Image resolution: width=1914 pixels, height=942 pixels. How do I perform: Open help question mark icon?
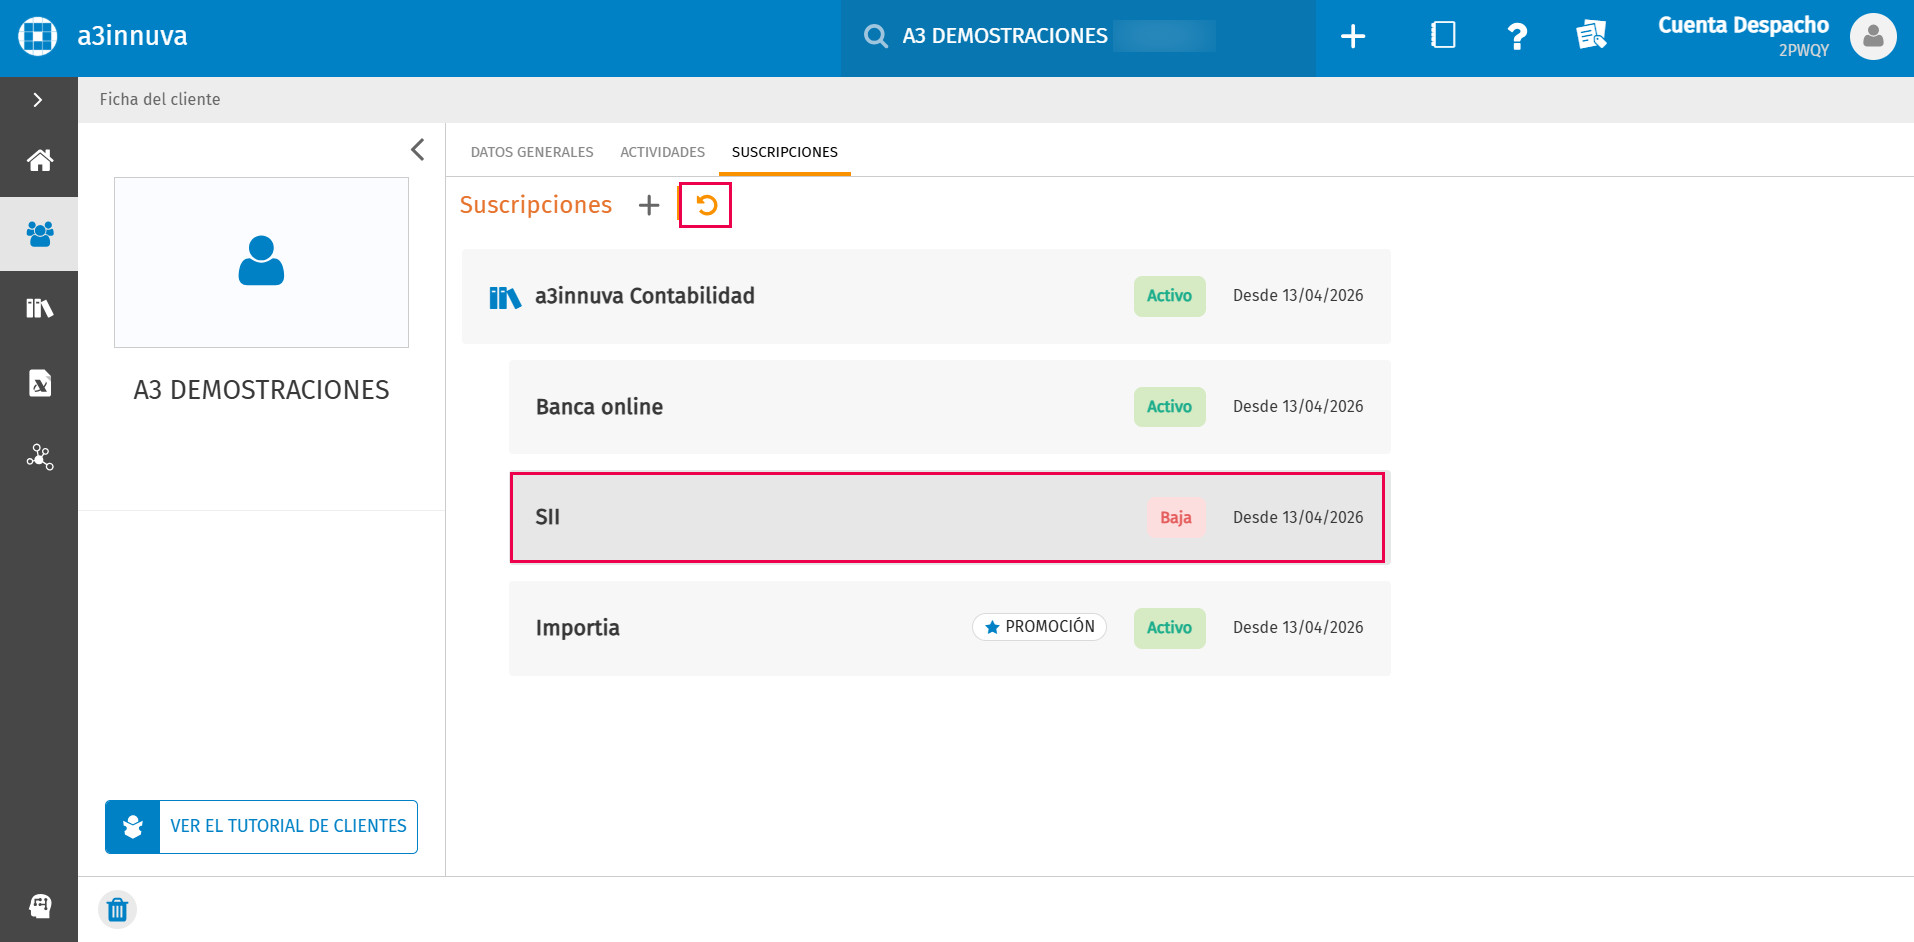click(1517, 36)
